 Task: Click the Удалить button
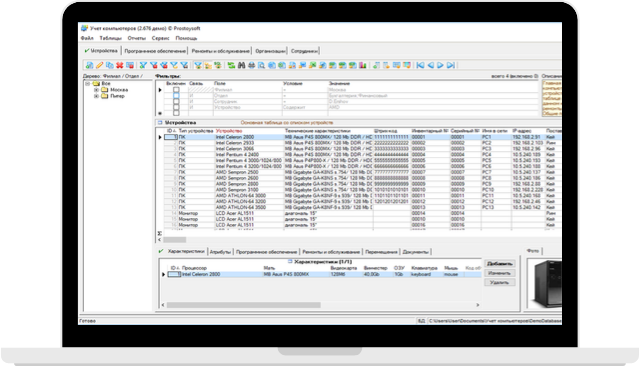[500, 282]
